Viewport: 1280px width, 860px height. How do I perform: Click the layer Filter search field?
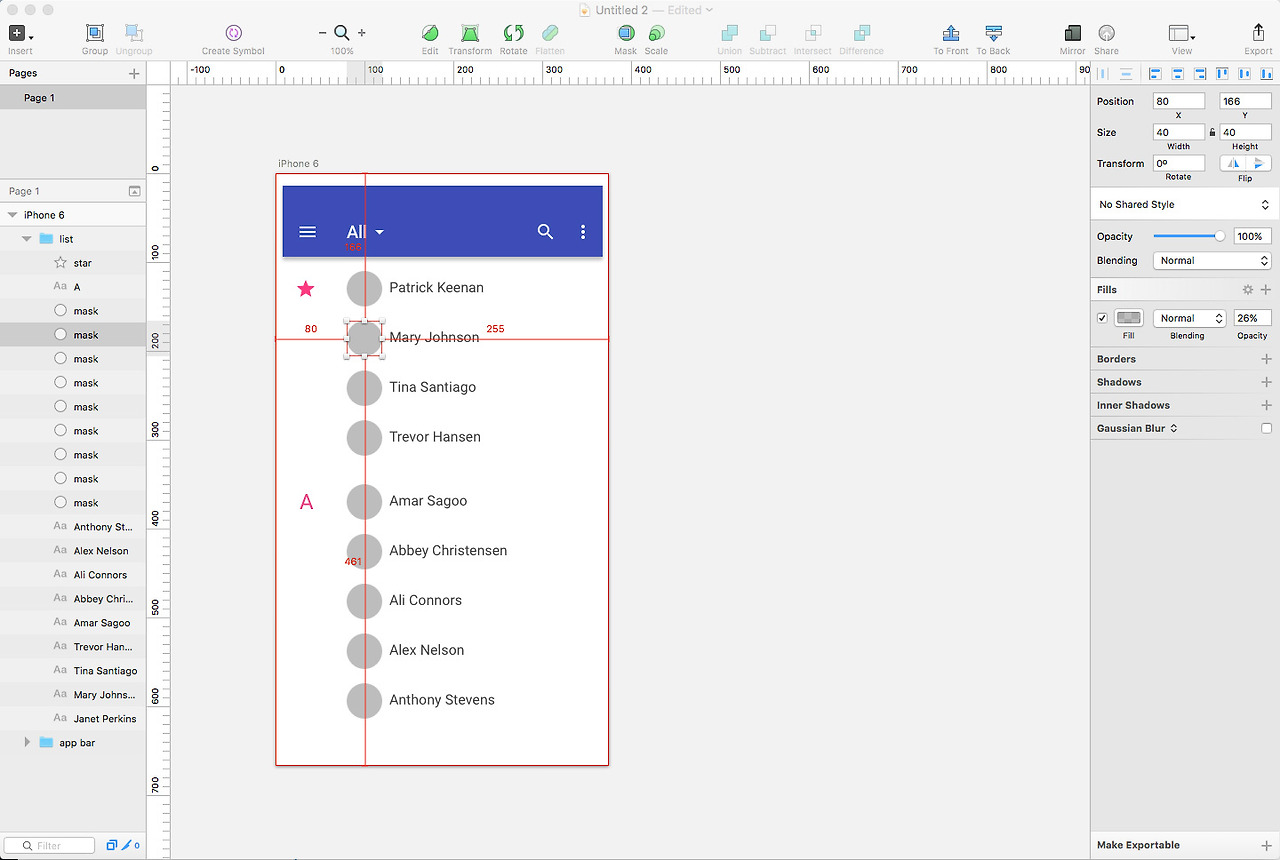pos(50,846)
